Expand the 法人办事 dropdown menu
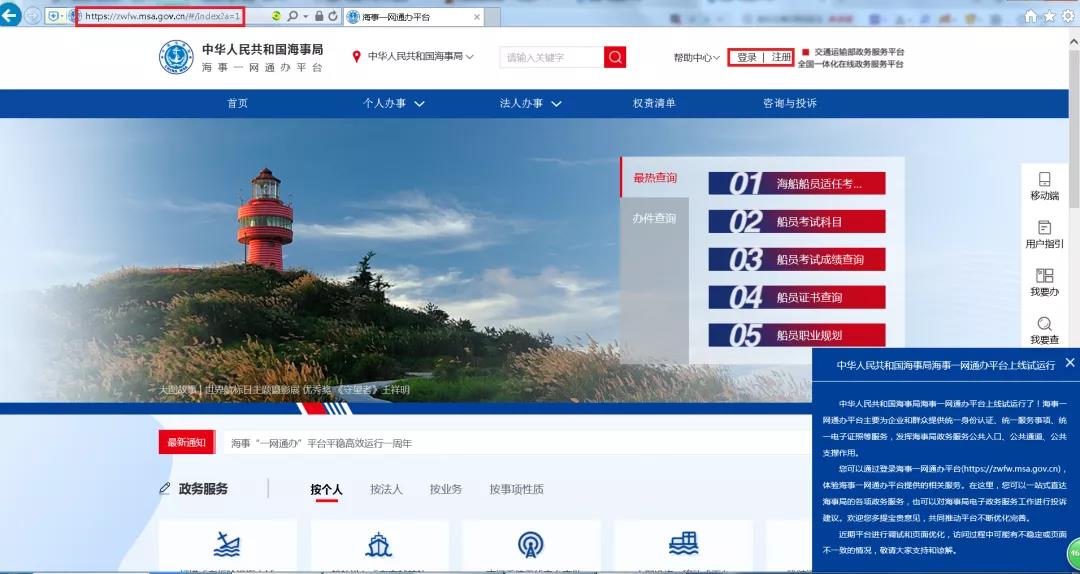The image size is (1080, 574). (530, 103)
